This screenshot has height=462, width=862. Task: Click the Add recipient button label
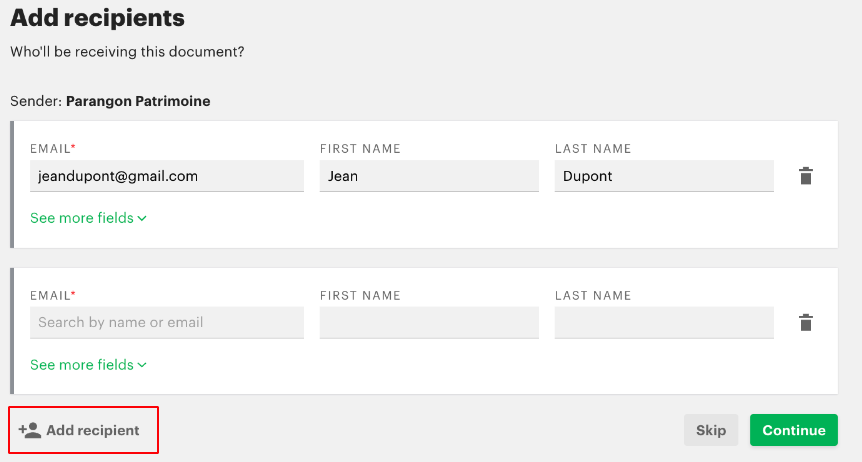[x=93, y=430]
